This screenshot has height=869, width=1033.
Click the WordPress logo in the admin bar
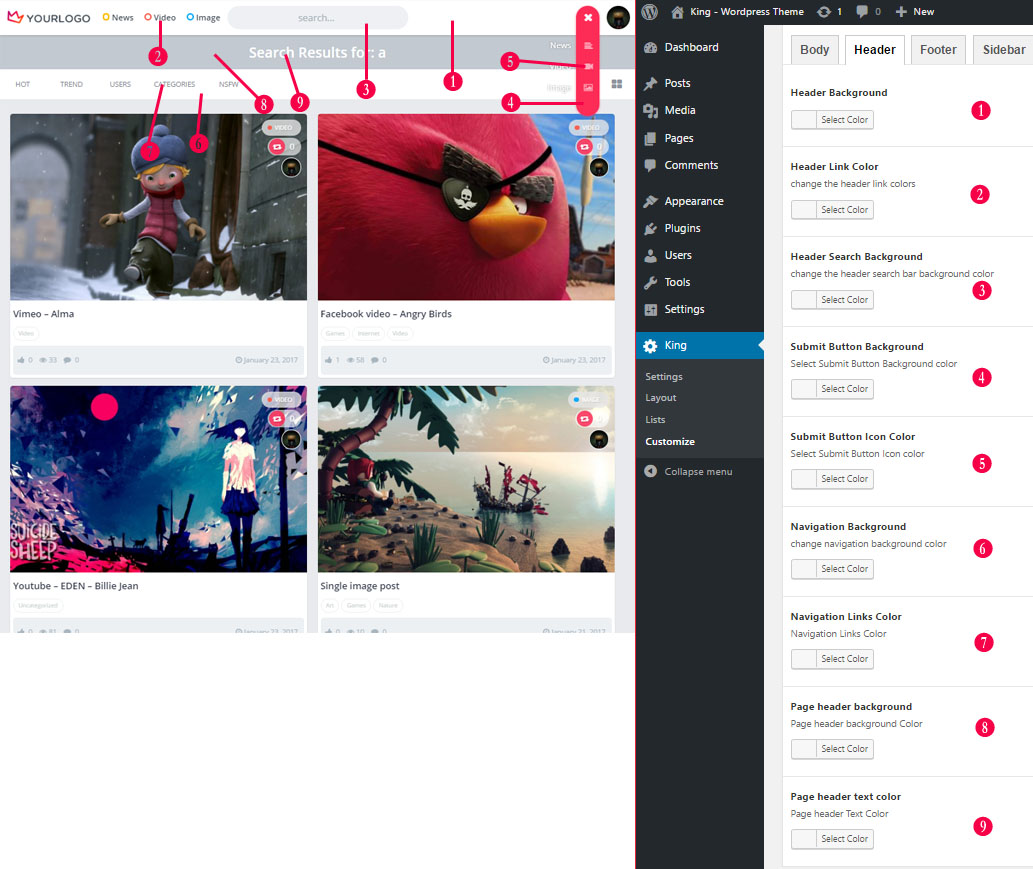(x=650, y=12)
